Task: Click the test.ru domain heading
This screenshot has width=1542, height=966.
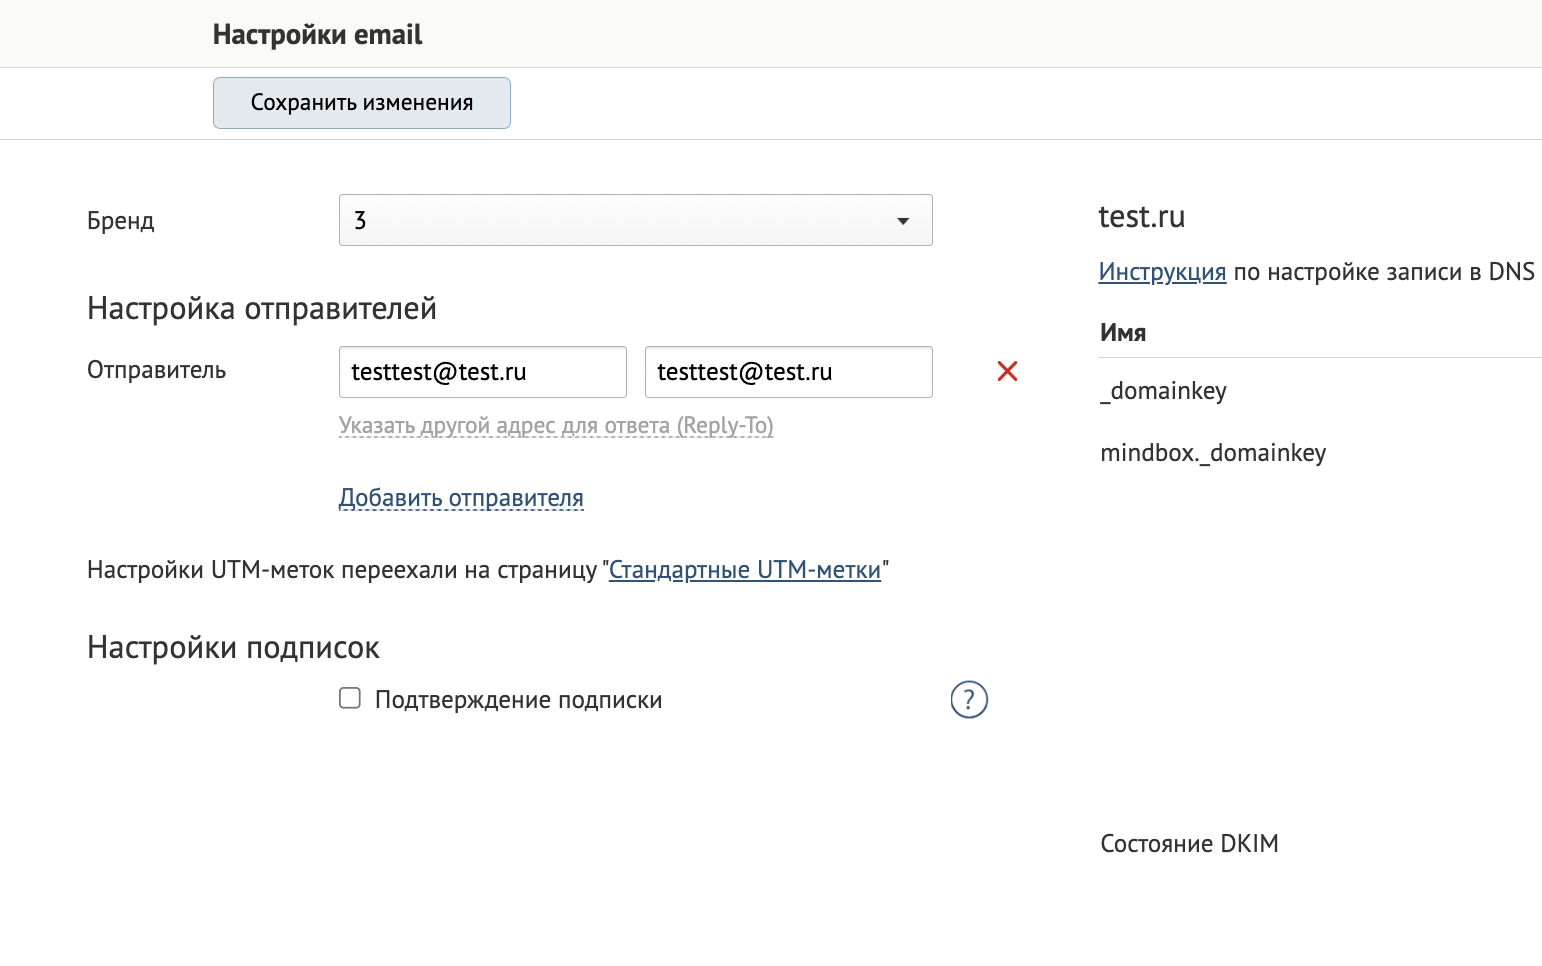Action: 1141,217
